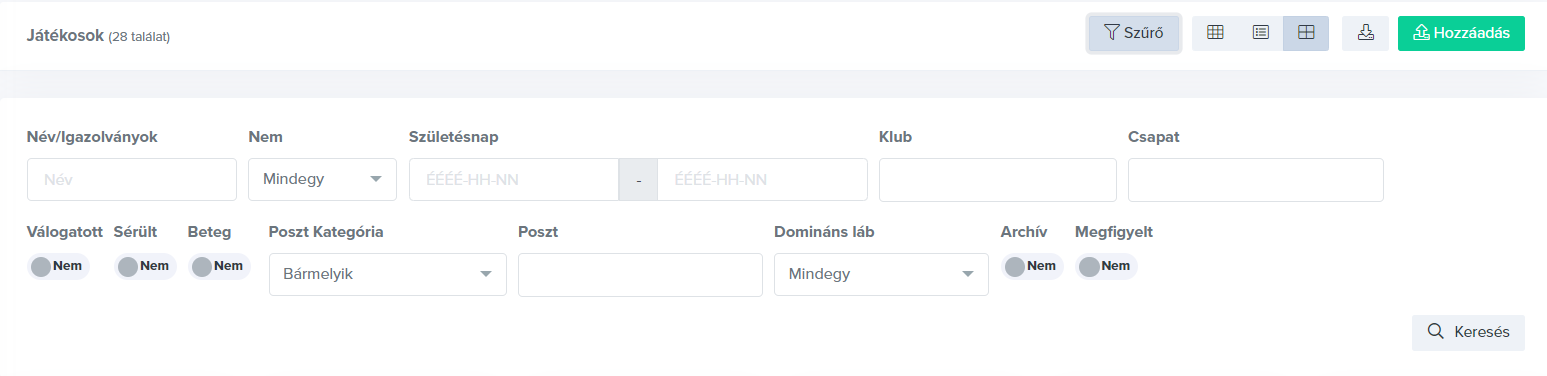Viewport: 1547px width, 376px height.
Task: Click the table grid view icon
Action: click(x=1215, y=33)
